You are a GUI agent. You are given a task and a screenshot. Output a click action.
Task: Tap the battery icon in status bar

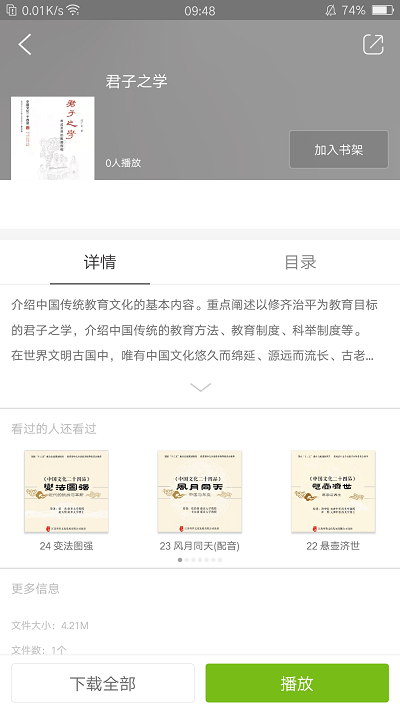coord(382,10)
